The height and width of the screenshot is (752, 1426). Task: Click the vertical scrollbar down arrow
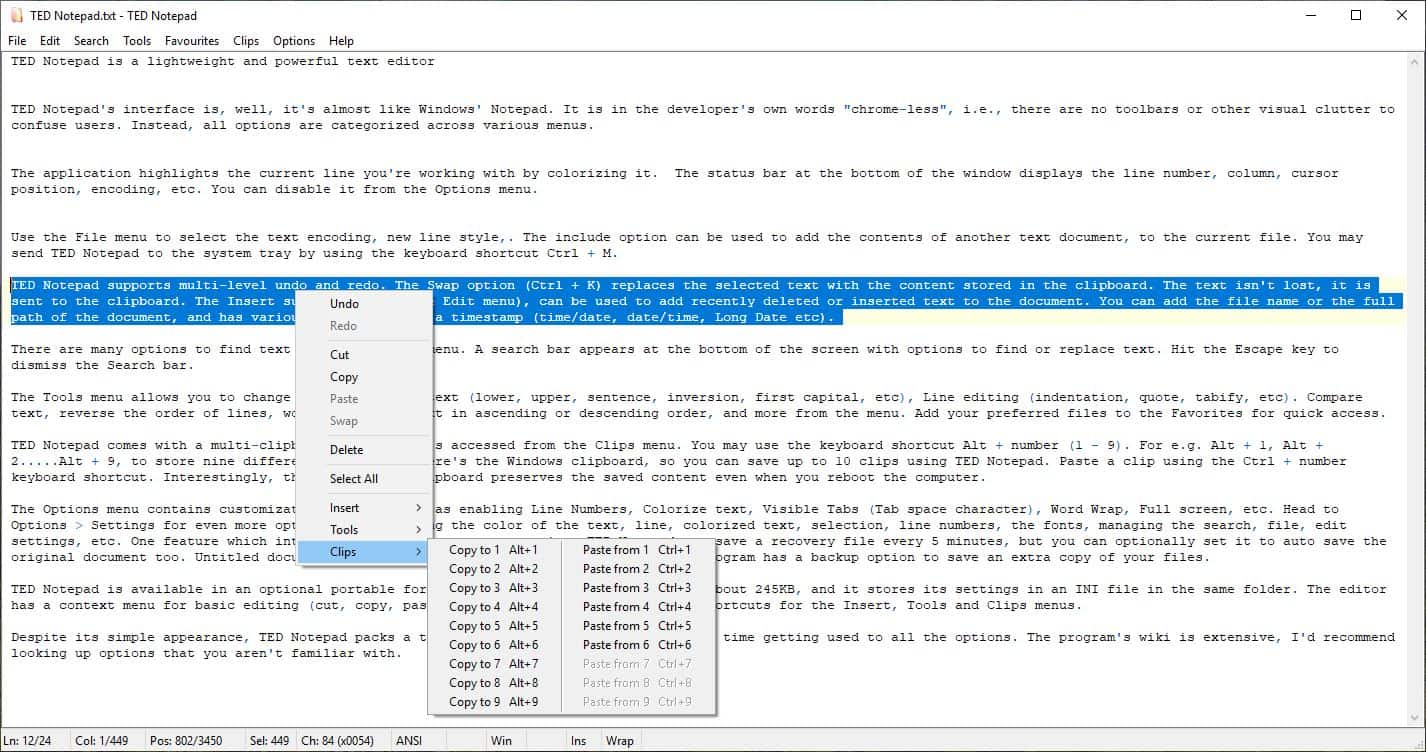1416,719
